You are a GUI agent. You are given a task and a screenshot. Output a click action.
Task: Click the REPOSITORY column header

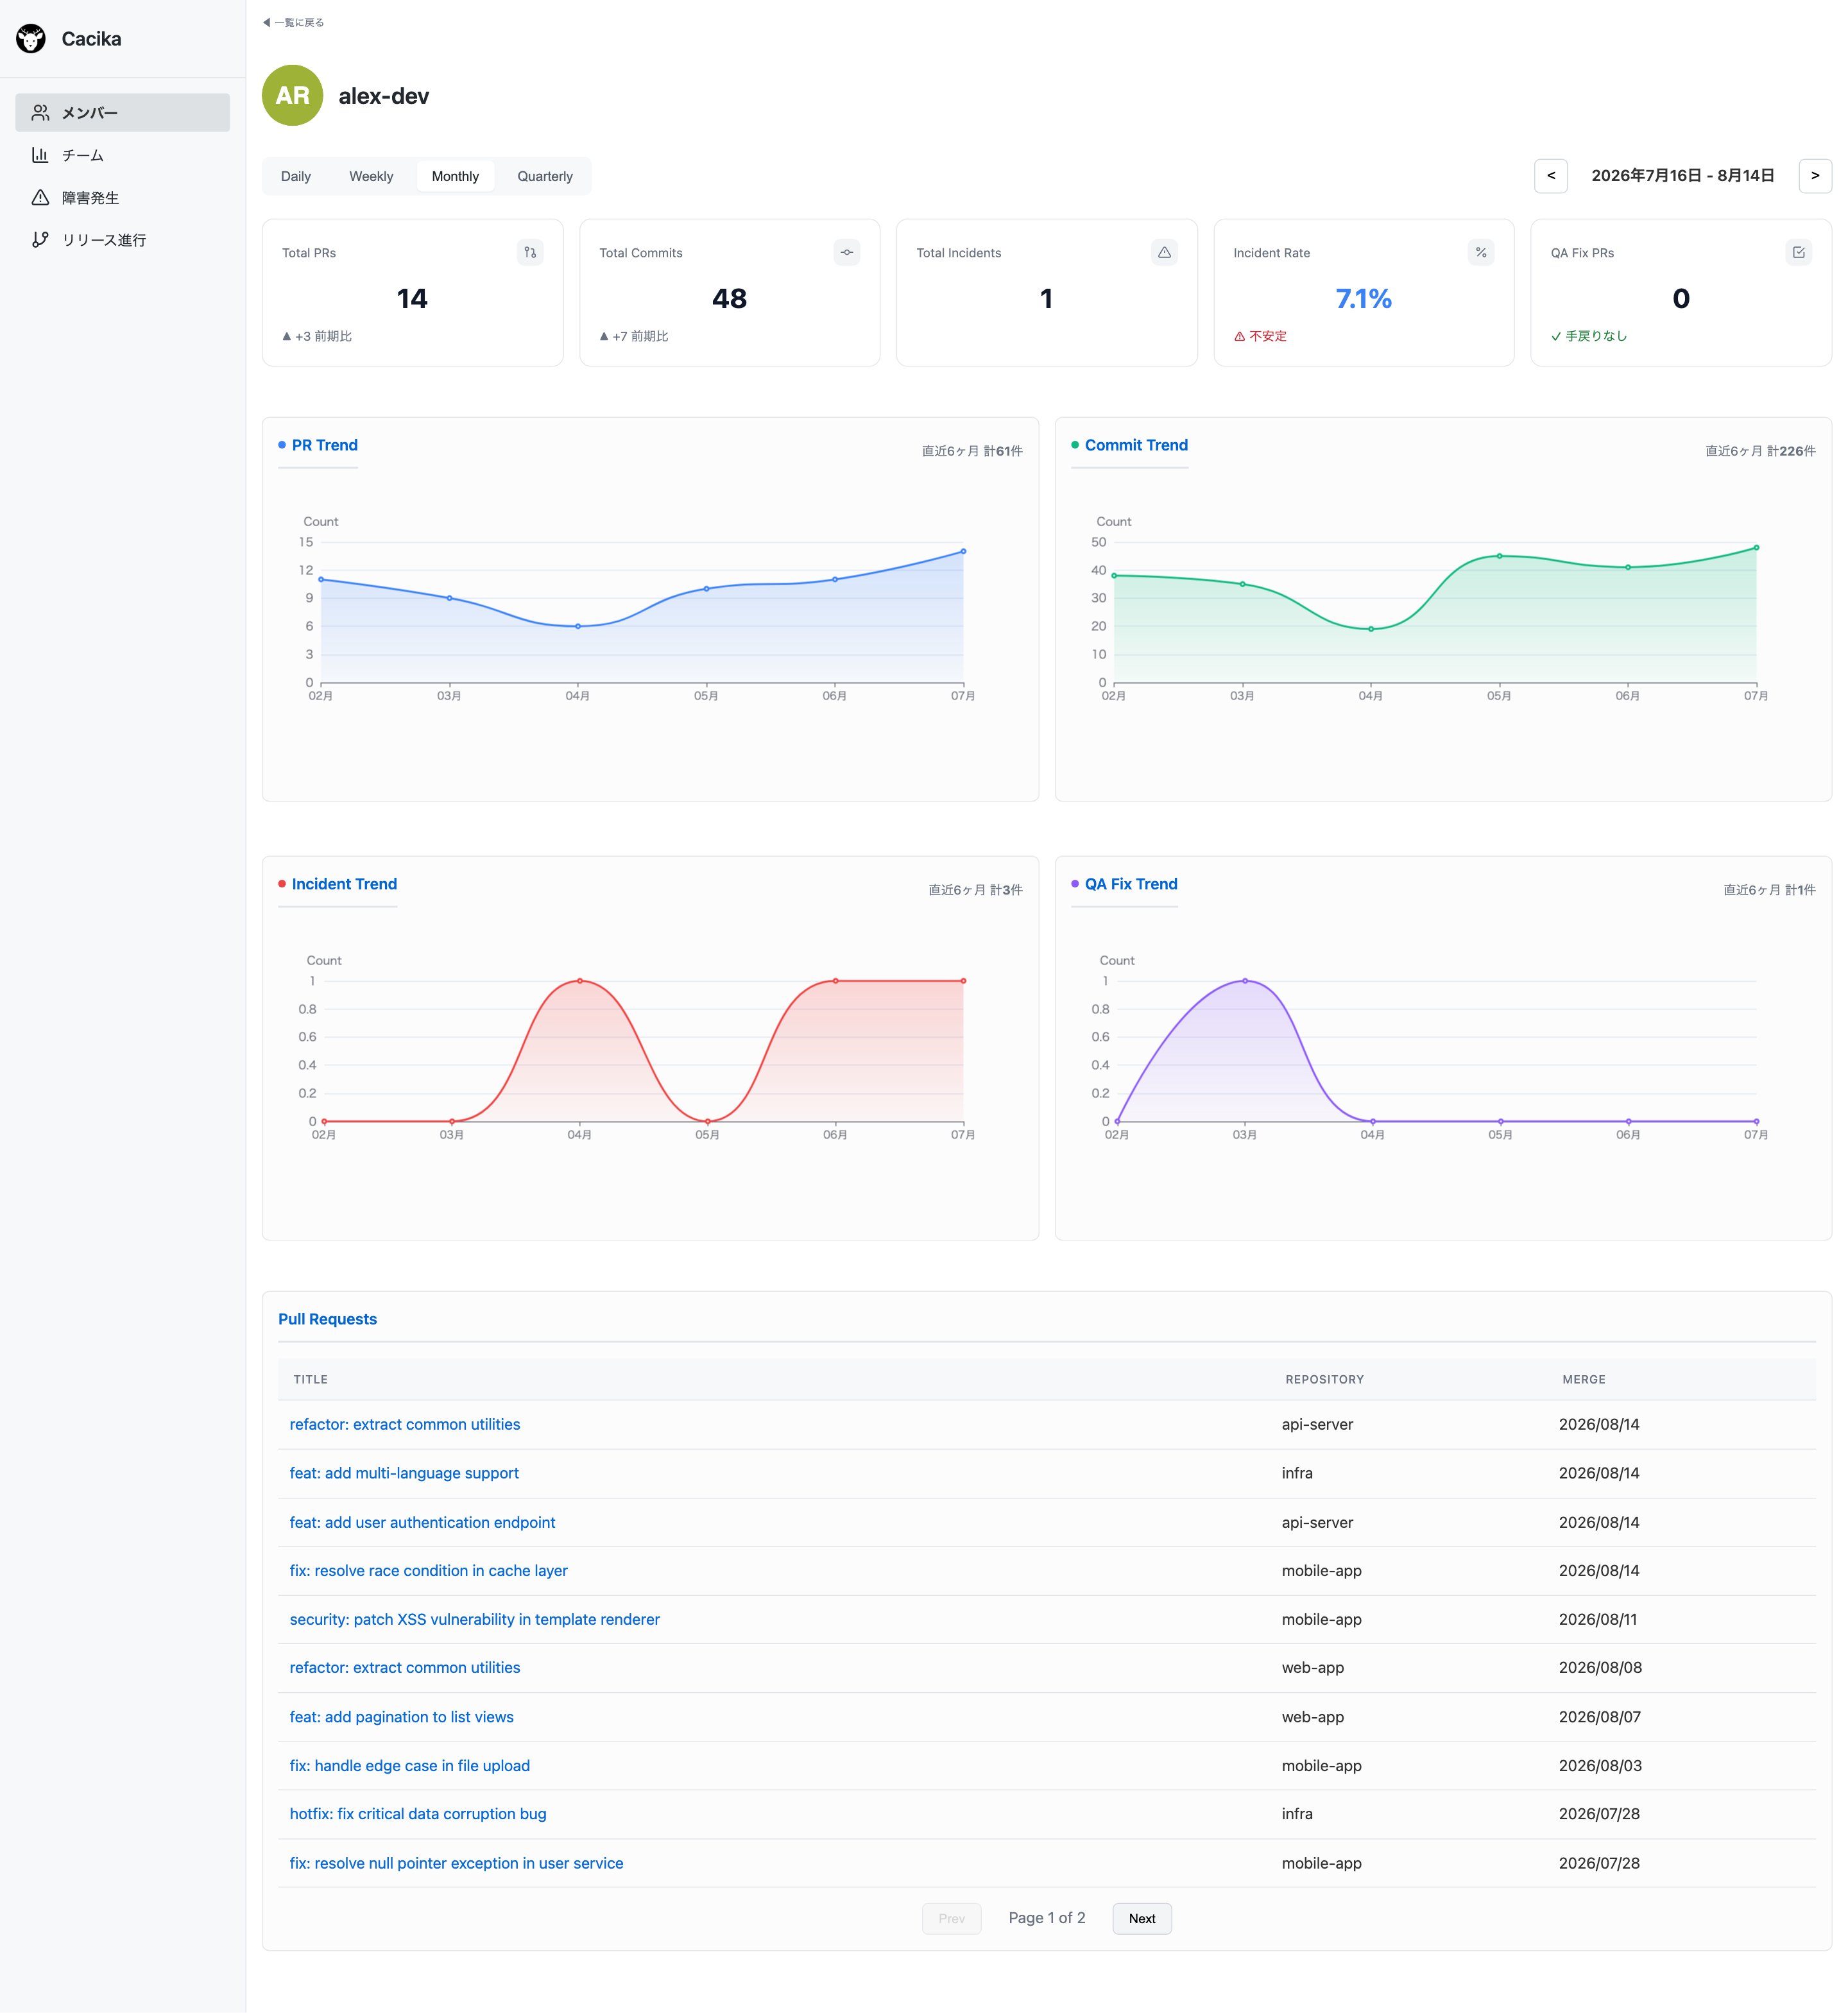[1324, 1379]
